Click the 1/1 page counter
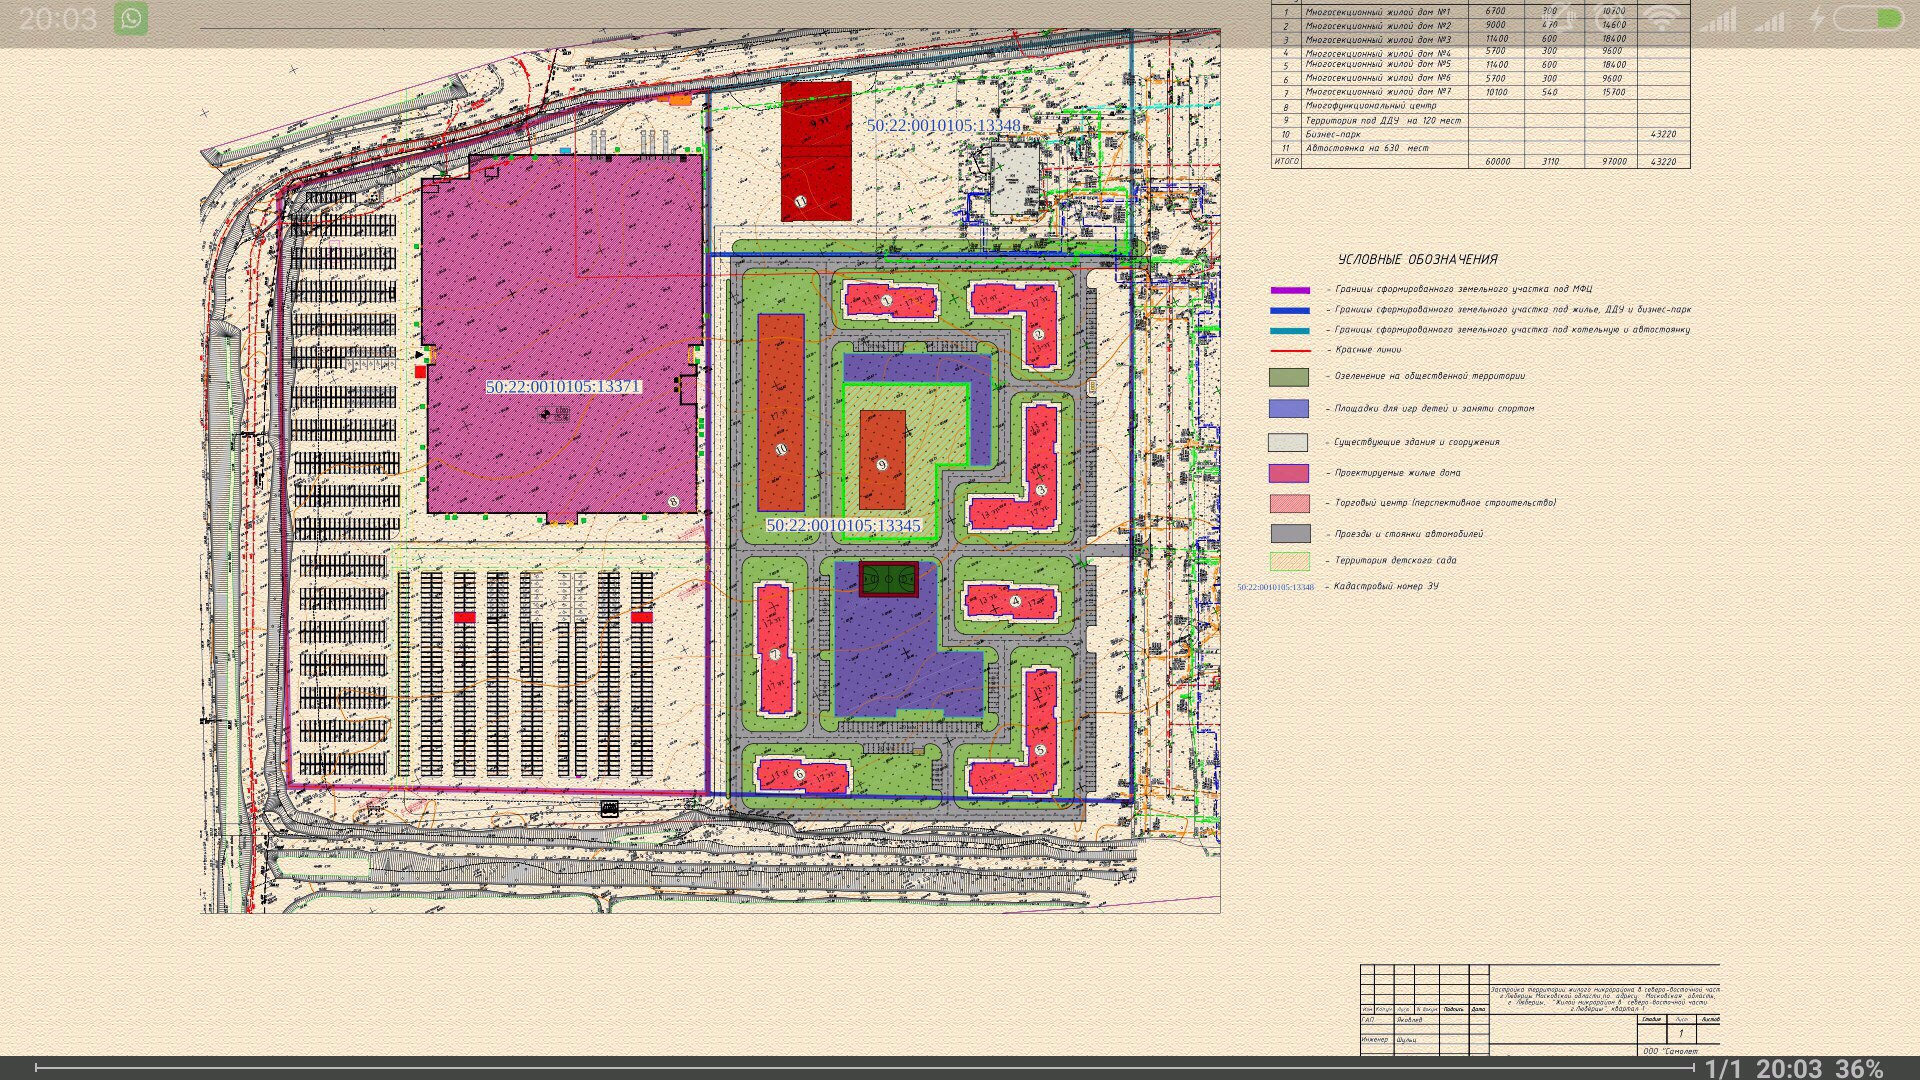 (1723, 1069)
